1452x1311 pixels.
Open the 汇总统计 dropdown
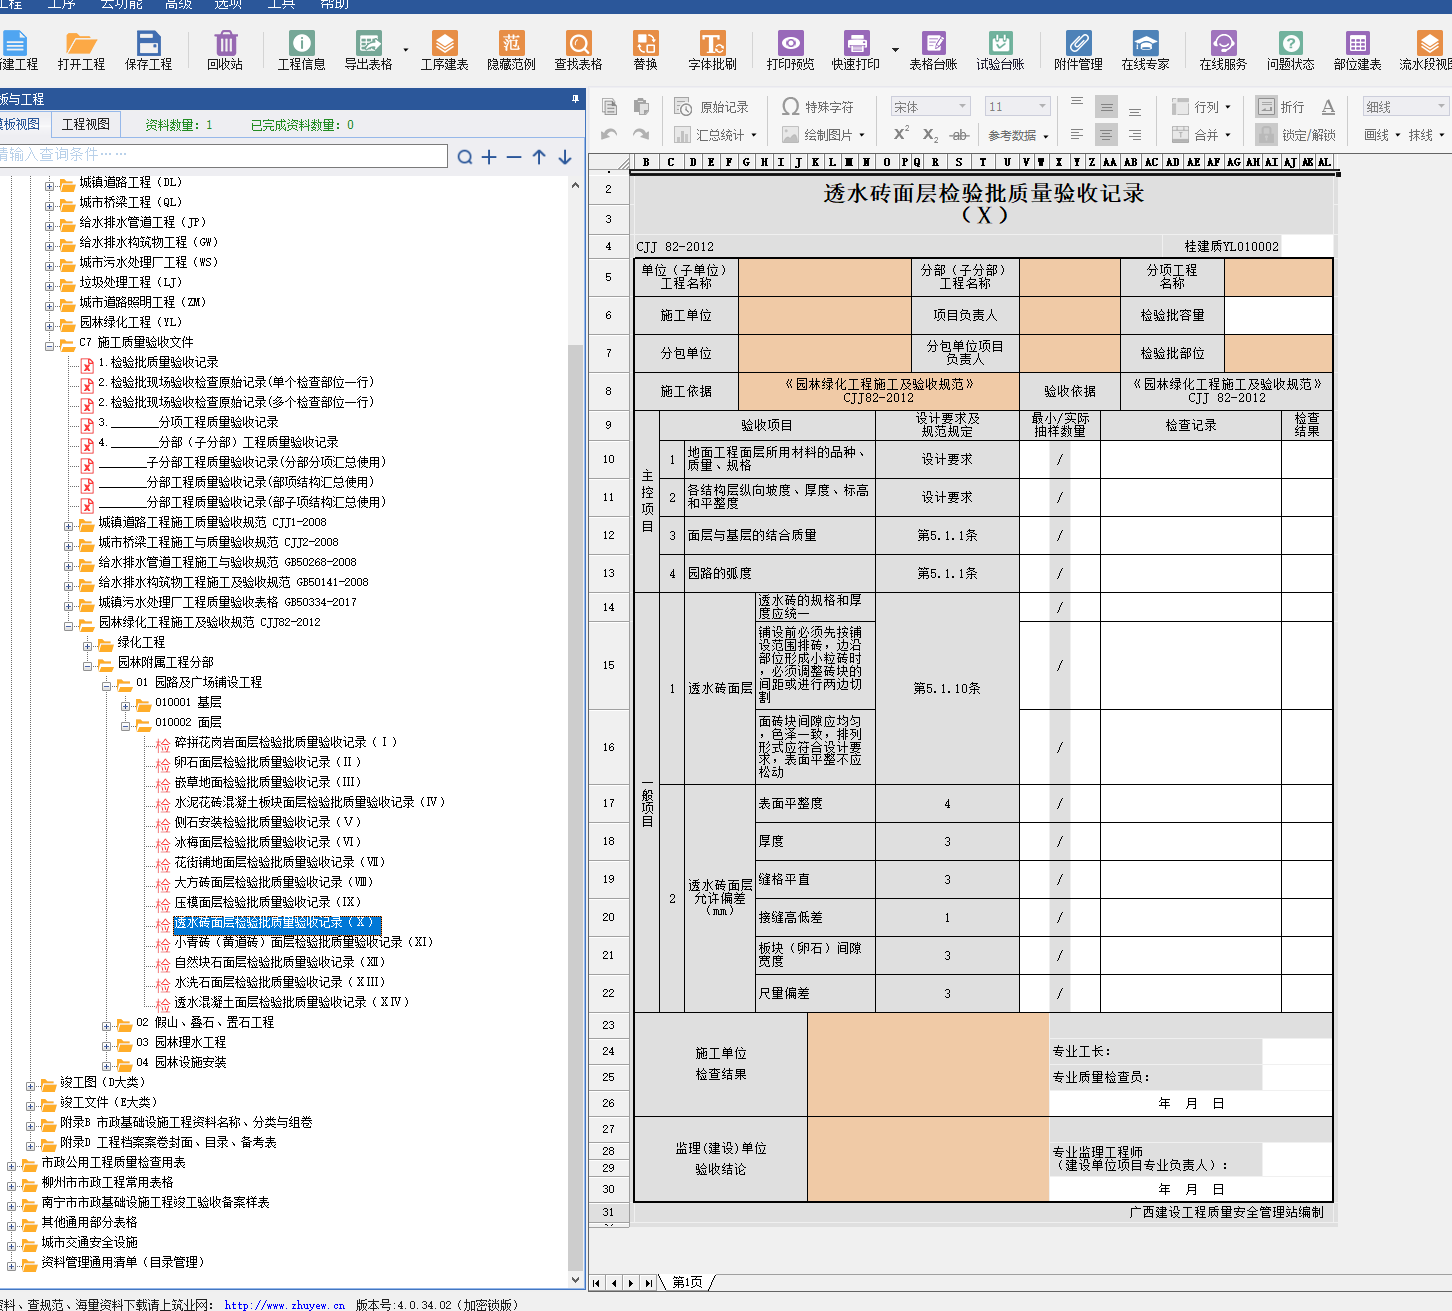716,135
